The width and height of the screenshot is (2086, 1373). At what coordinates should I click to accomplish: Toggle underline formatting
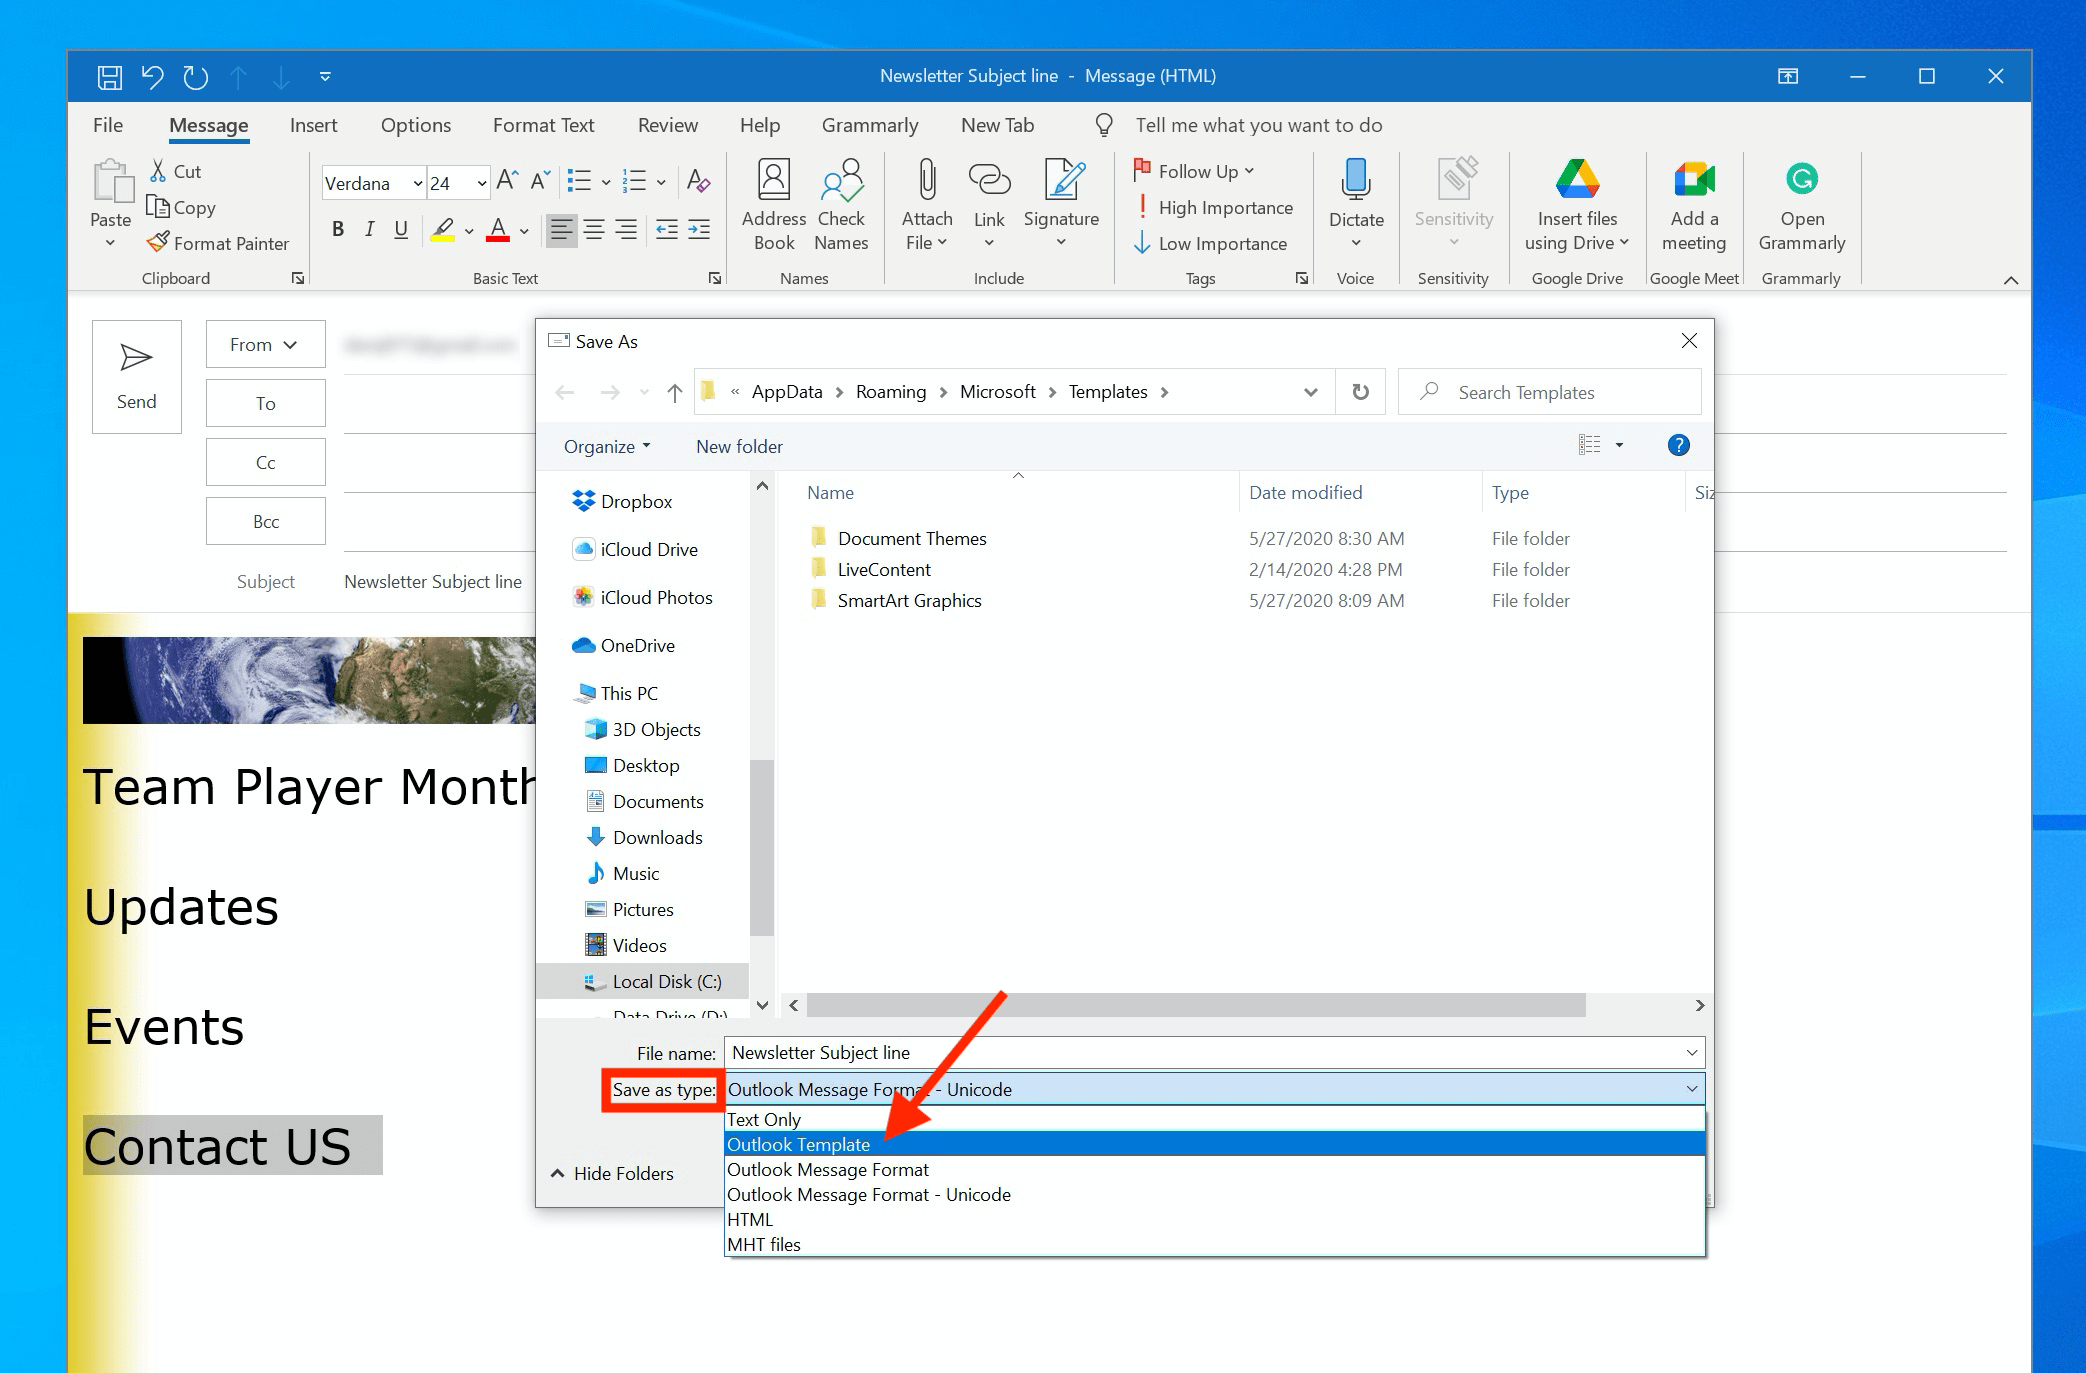pyautogui.click(x=401, y=230)
